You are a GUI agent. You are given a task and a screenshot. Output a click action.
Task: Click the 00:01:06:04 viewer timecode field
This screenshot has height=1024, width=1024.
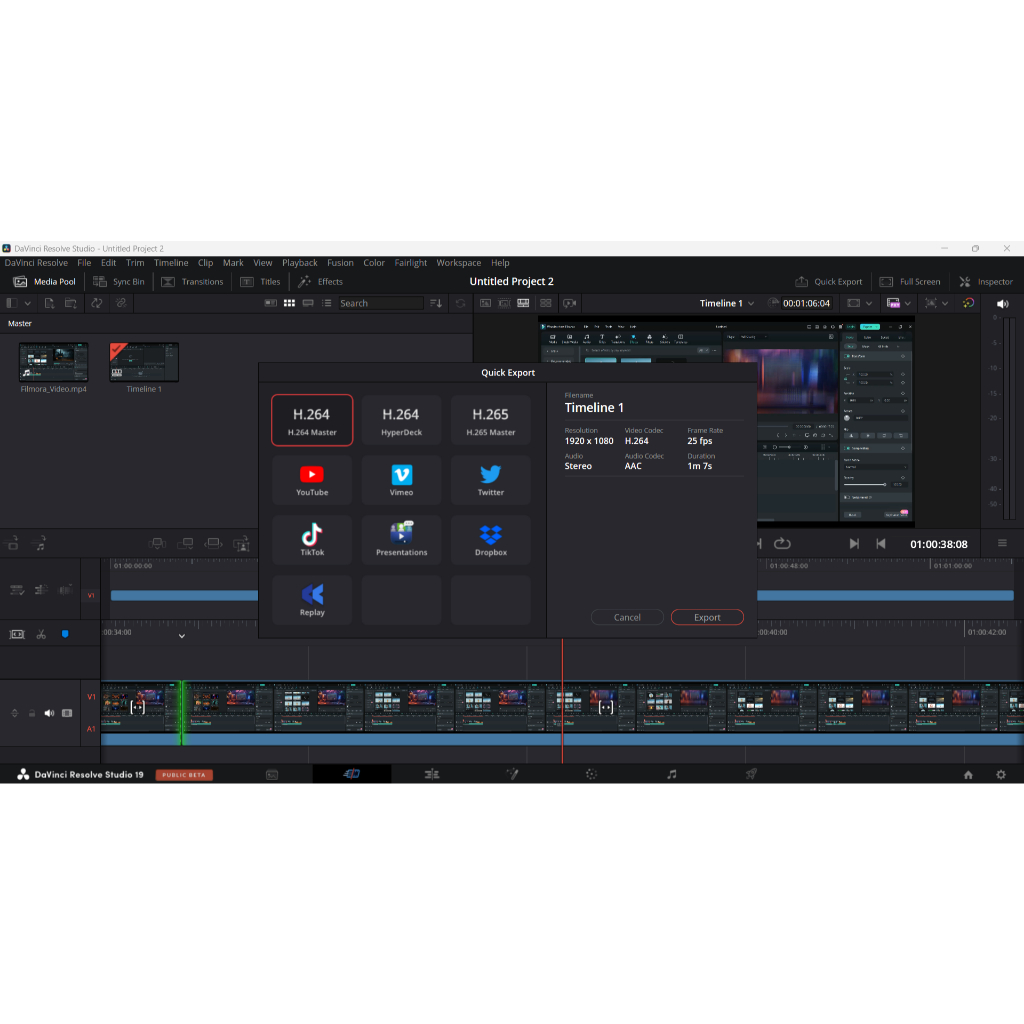click(806, 303)
